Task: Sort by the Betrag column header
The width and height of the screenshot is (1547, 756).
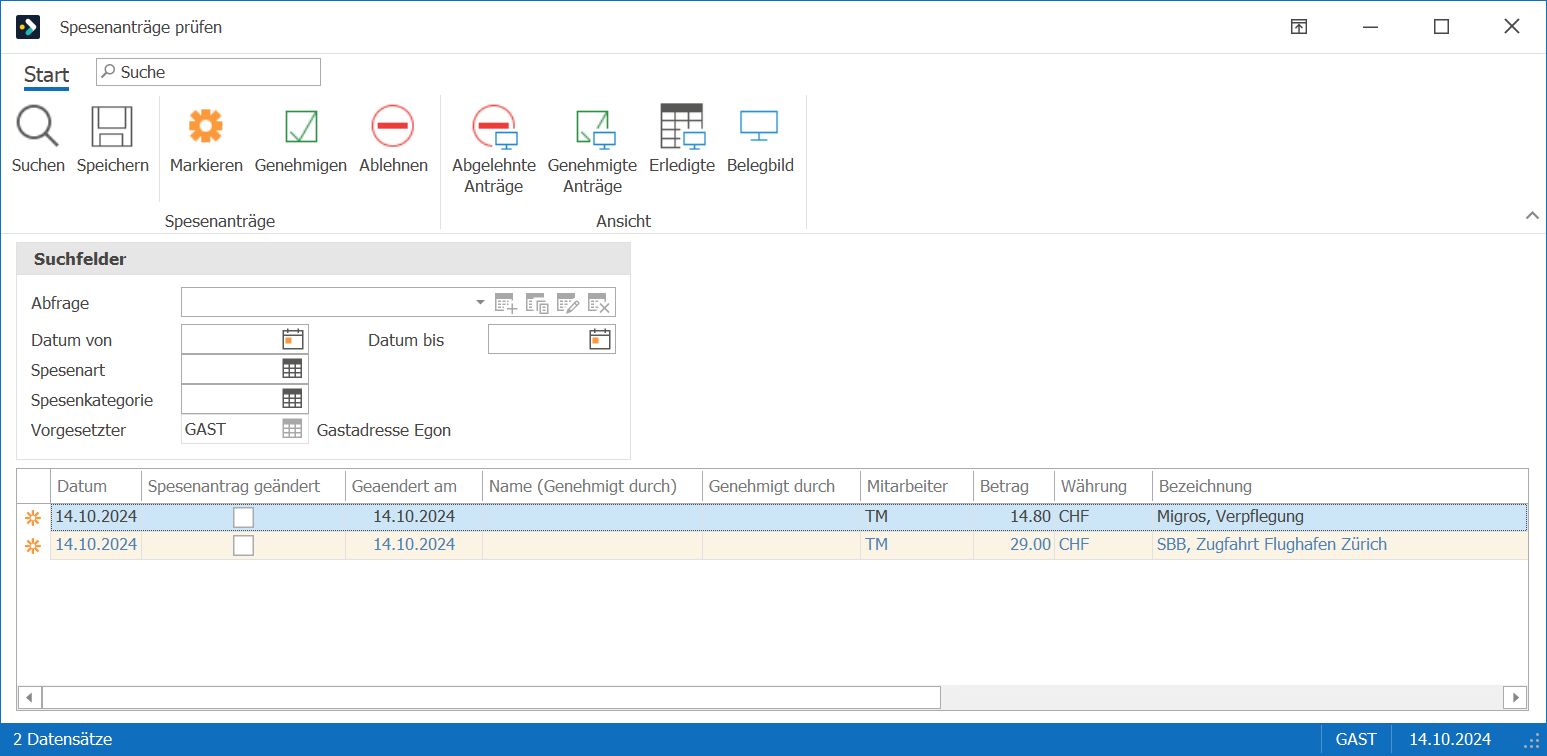Action: (x=1014, y=486)
